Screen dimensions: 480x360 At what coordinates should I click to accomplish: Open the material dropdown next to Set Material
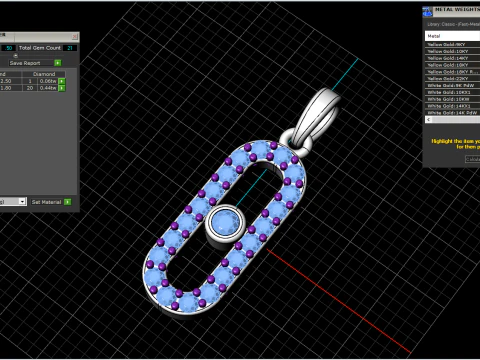(22, 201)
